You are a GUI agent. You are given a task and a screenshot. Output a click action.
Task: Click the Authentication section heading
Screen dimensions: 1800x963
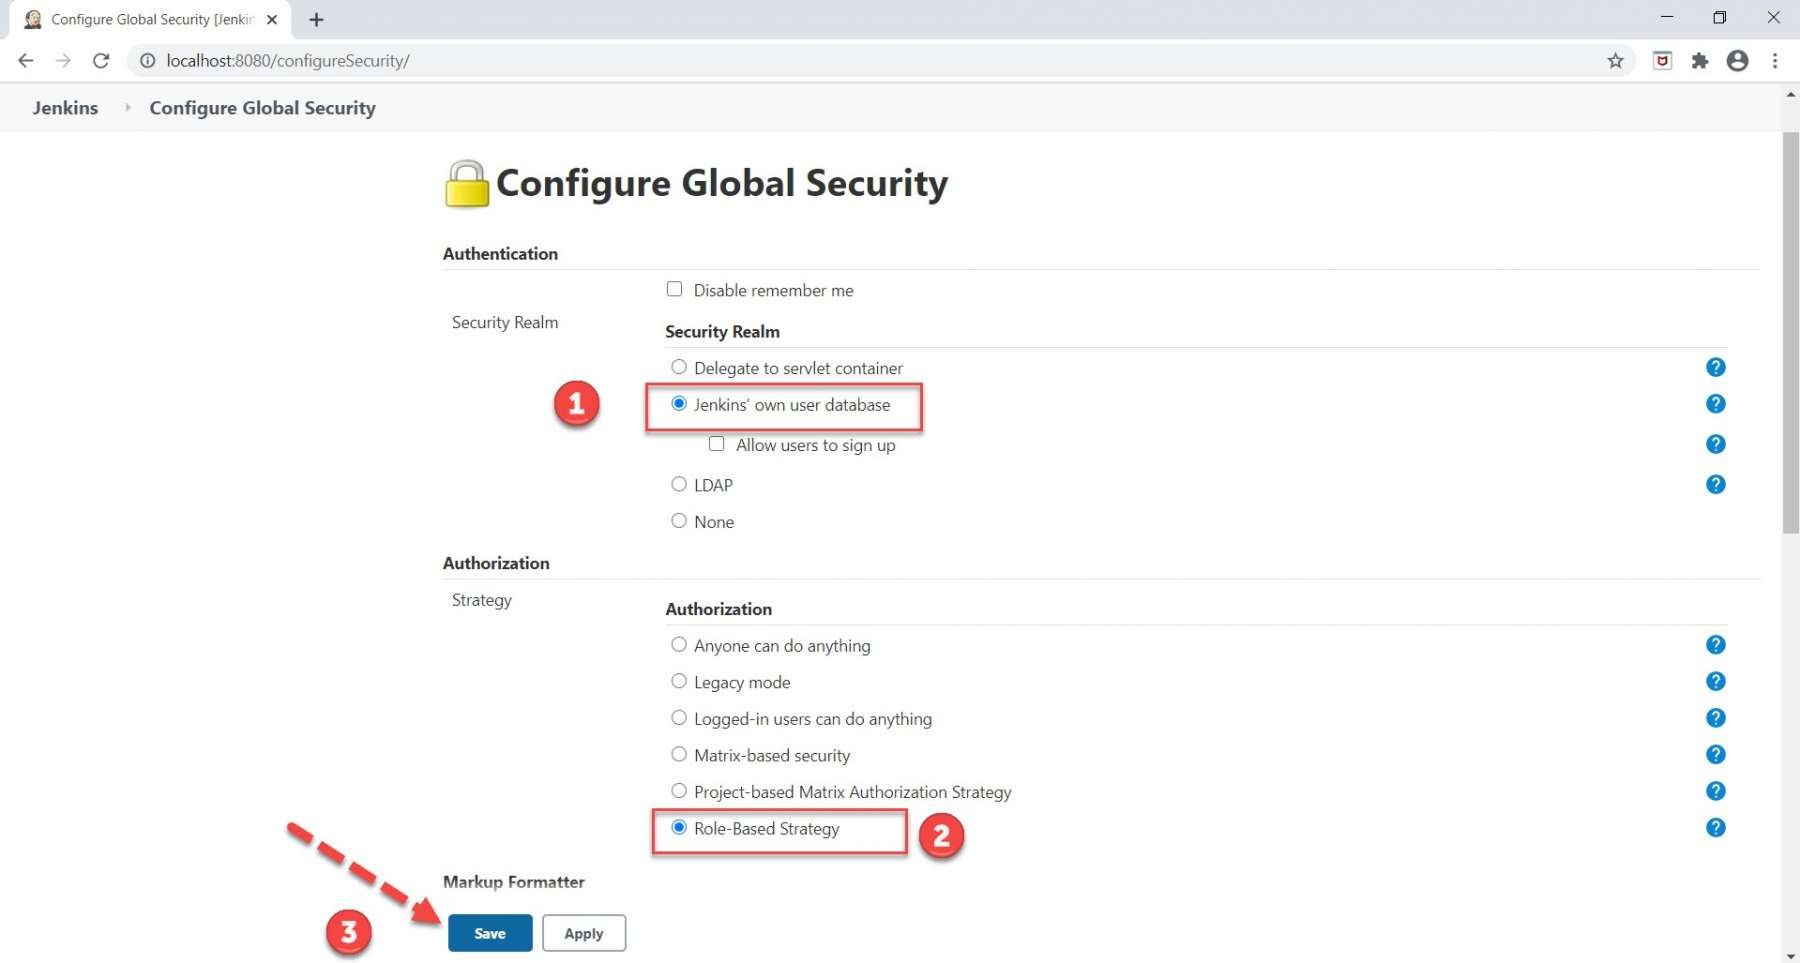click(500, 254)
